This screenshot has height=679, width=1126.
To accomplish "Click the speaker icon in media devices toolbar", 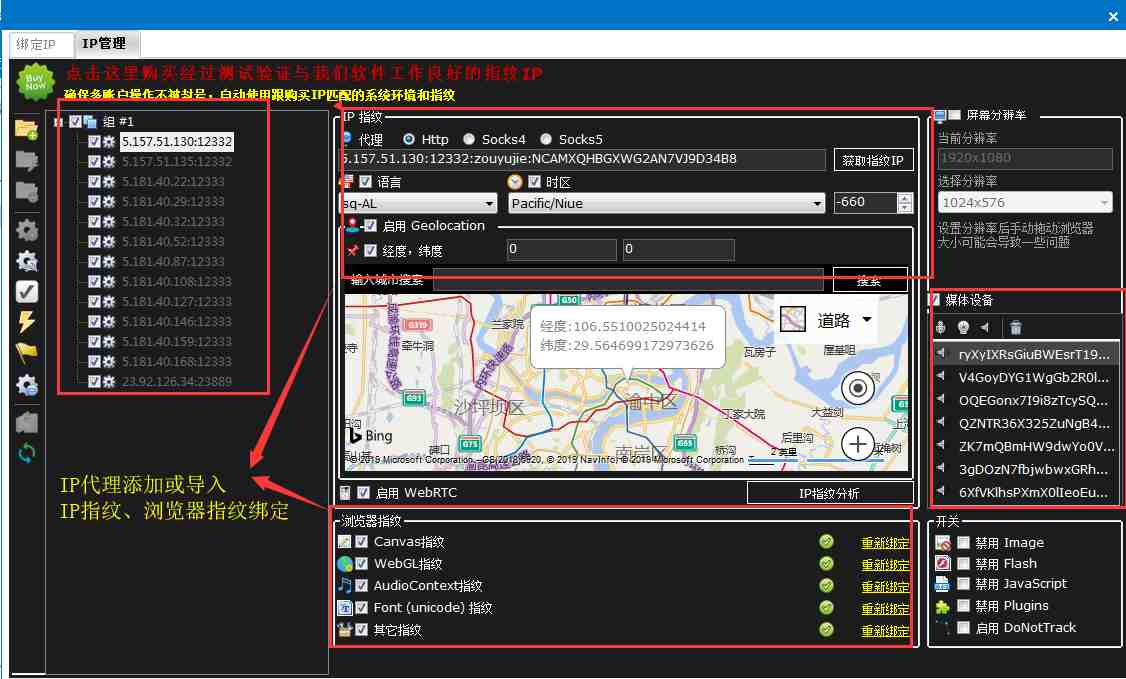I will point(985,328).
